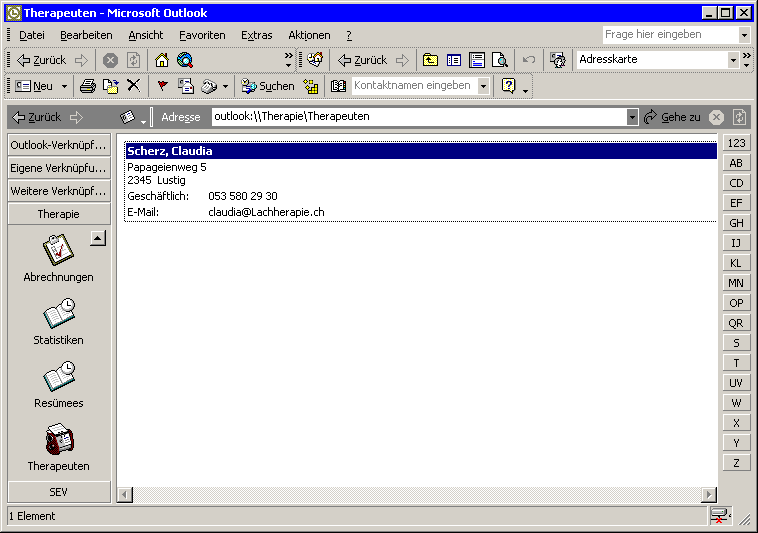Switch to Eigene Verknüpfu... group
This screenshot has width=758, height=533.
(x=58, y=168)
